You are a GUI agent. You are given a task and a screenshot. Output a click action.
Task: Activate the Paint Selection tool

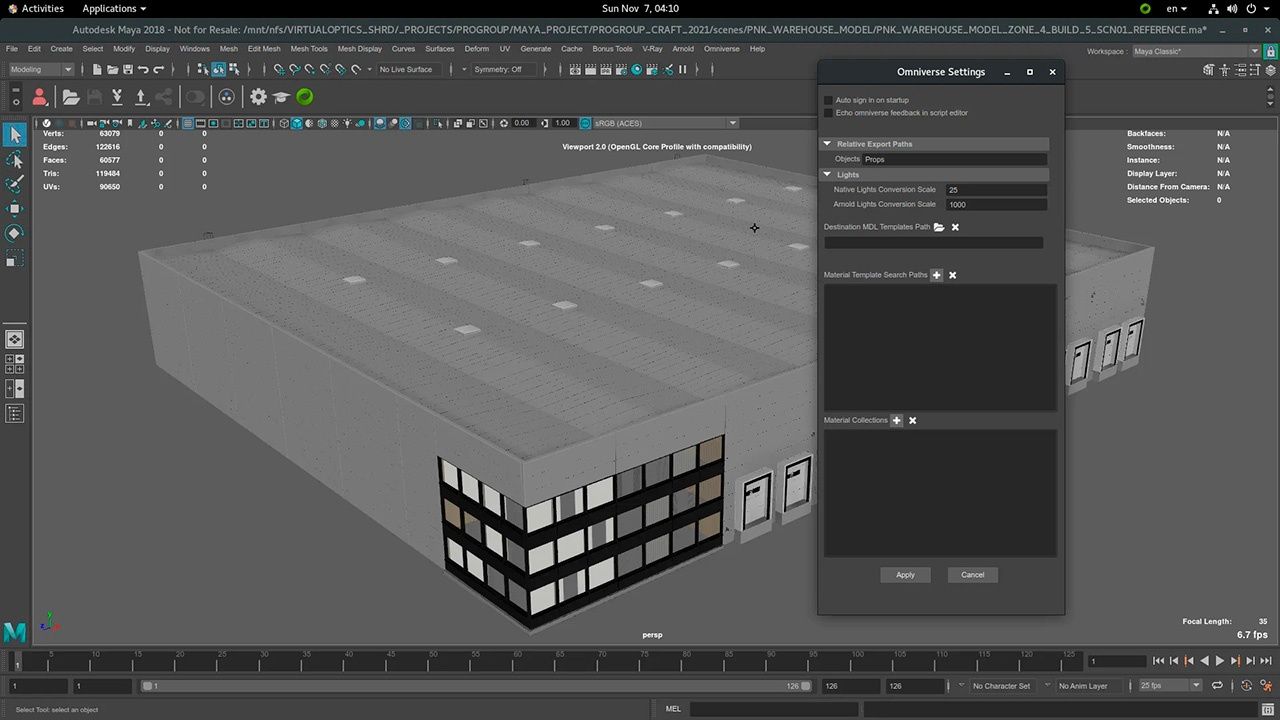tap(15, 184)
